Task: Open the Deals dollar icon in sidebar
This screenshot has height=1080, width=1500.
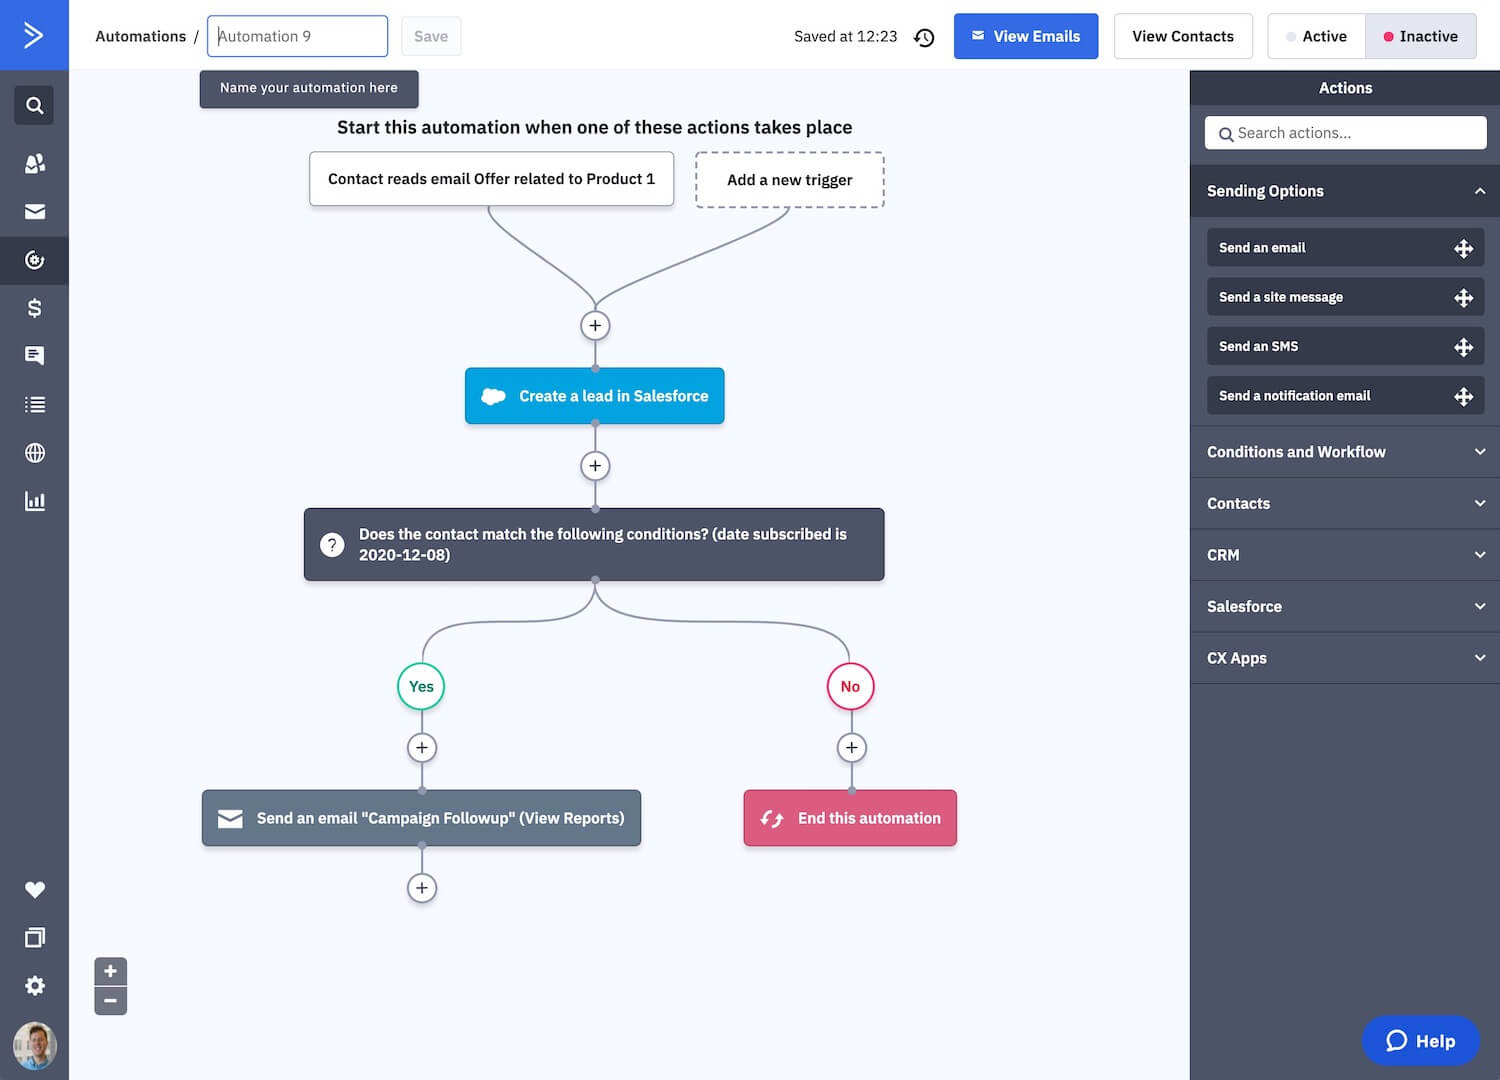Action: point(34,308)
